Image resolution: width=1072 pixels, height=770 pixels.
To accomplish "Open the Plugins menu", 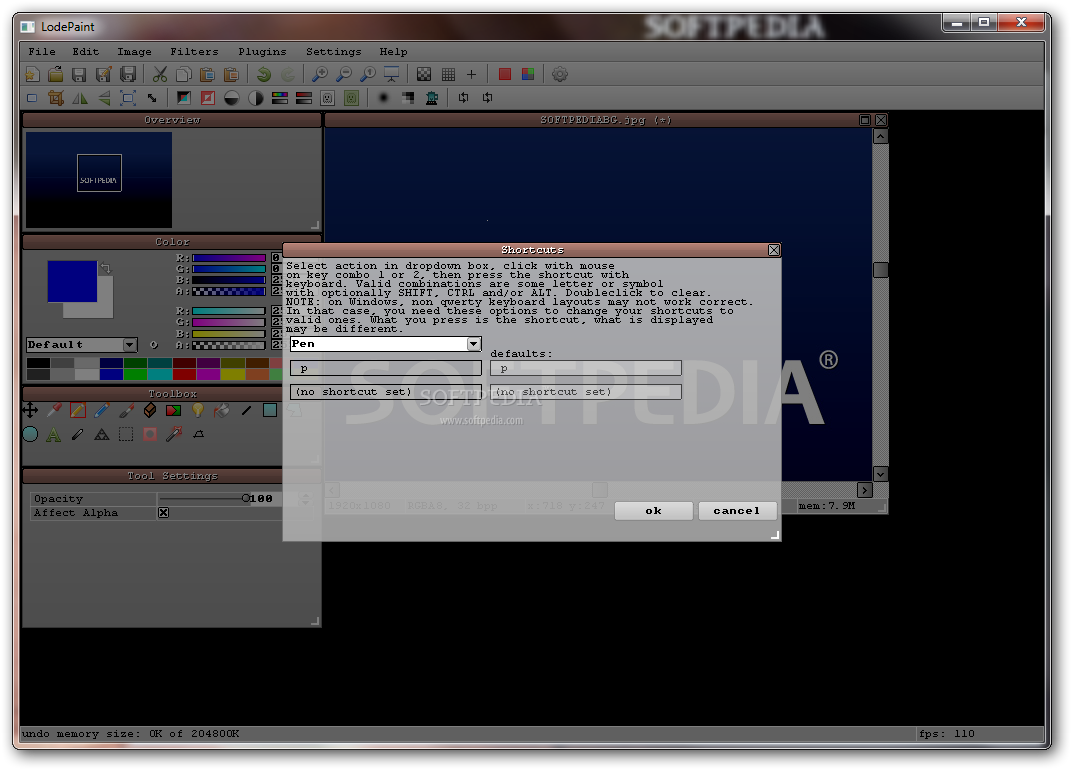I will point(262,52).
